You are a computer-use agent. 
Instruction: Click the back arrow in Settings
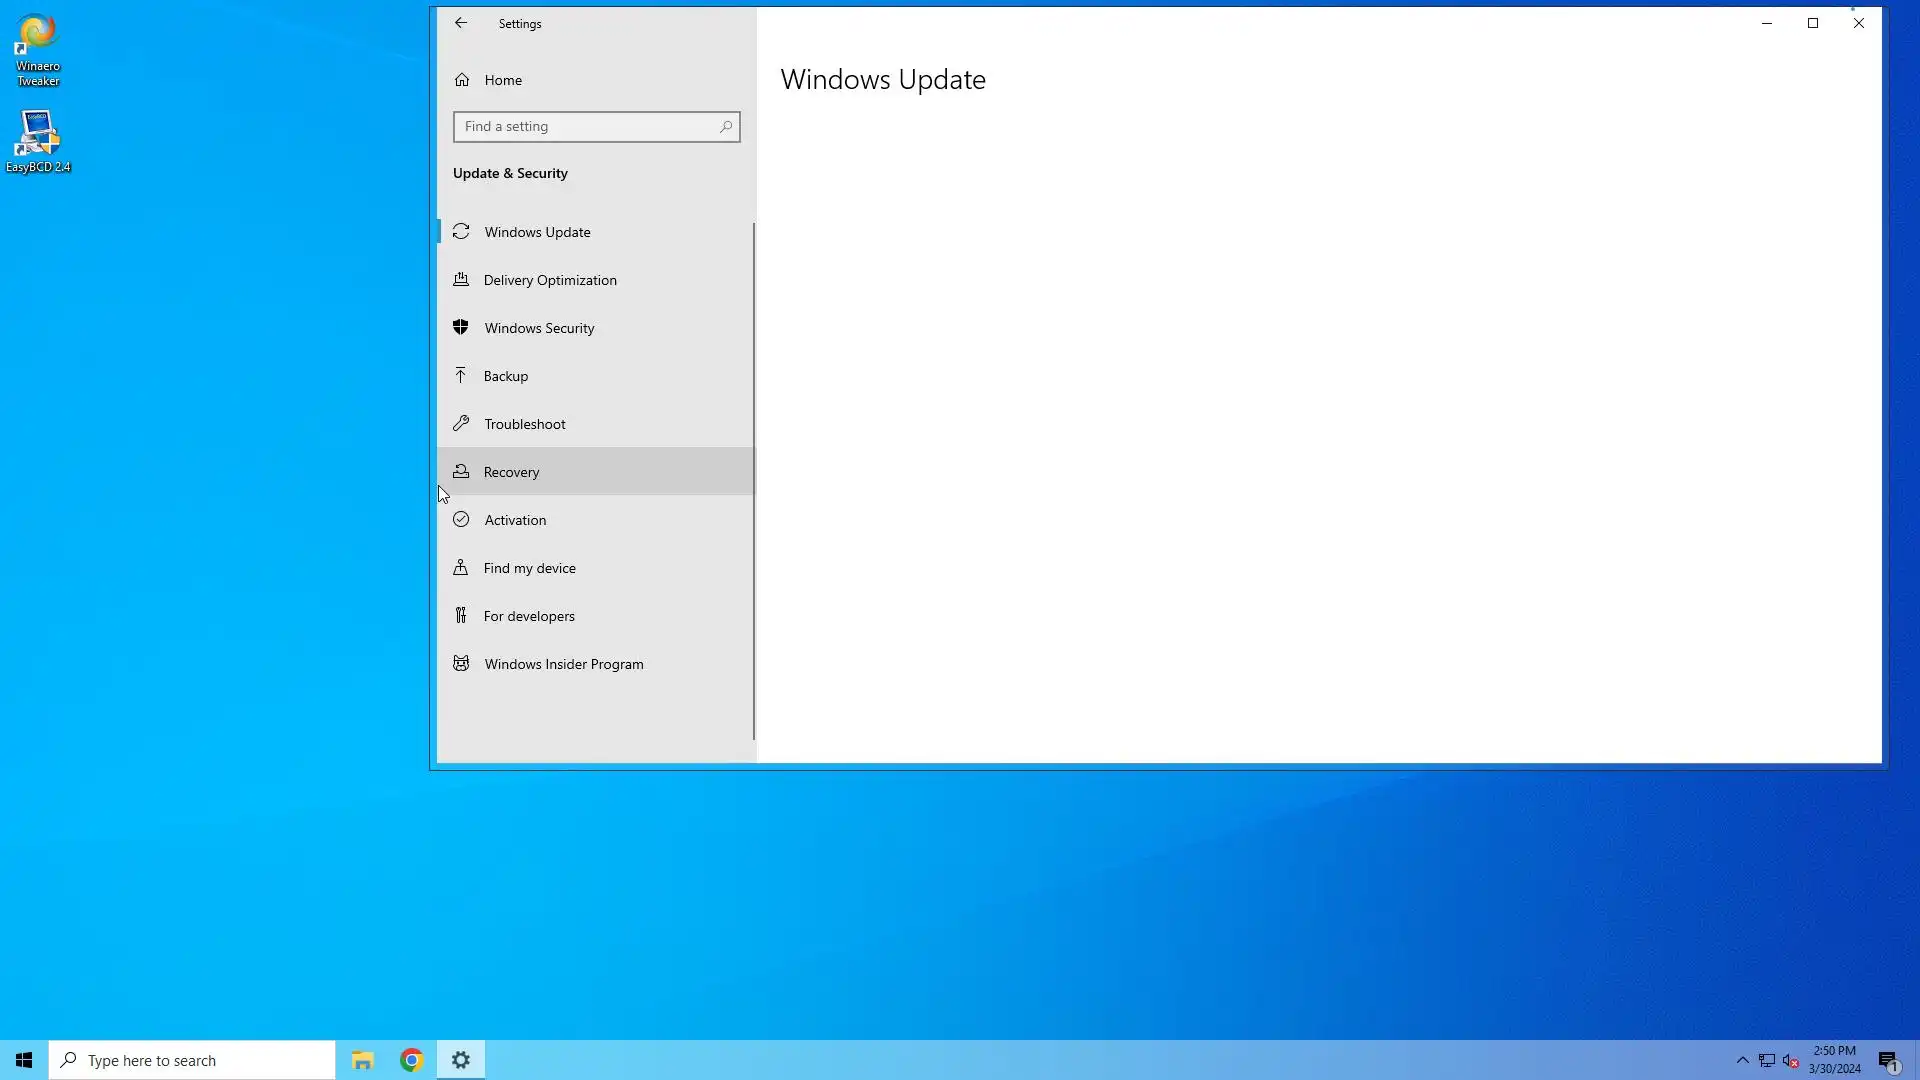461,23
